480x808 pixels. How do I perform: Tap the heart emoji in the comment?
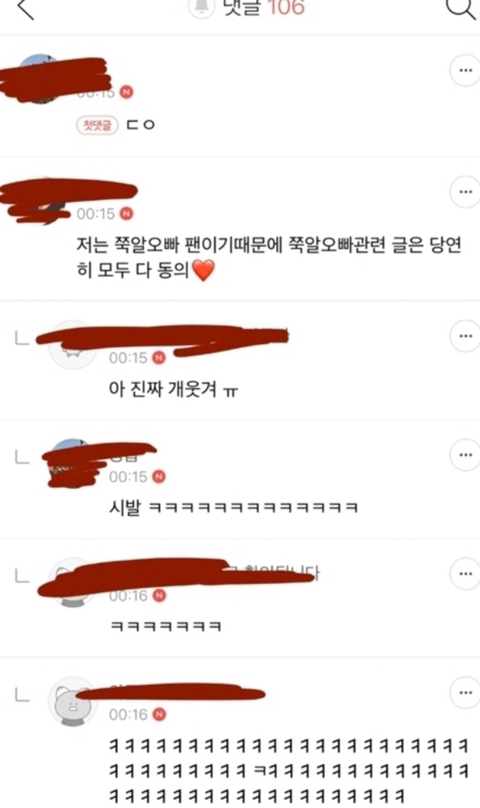[203, 270]
